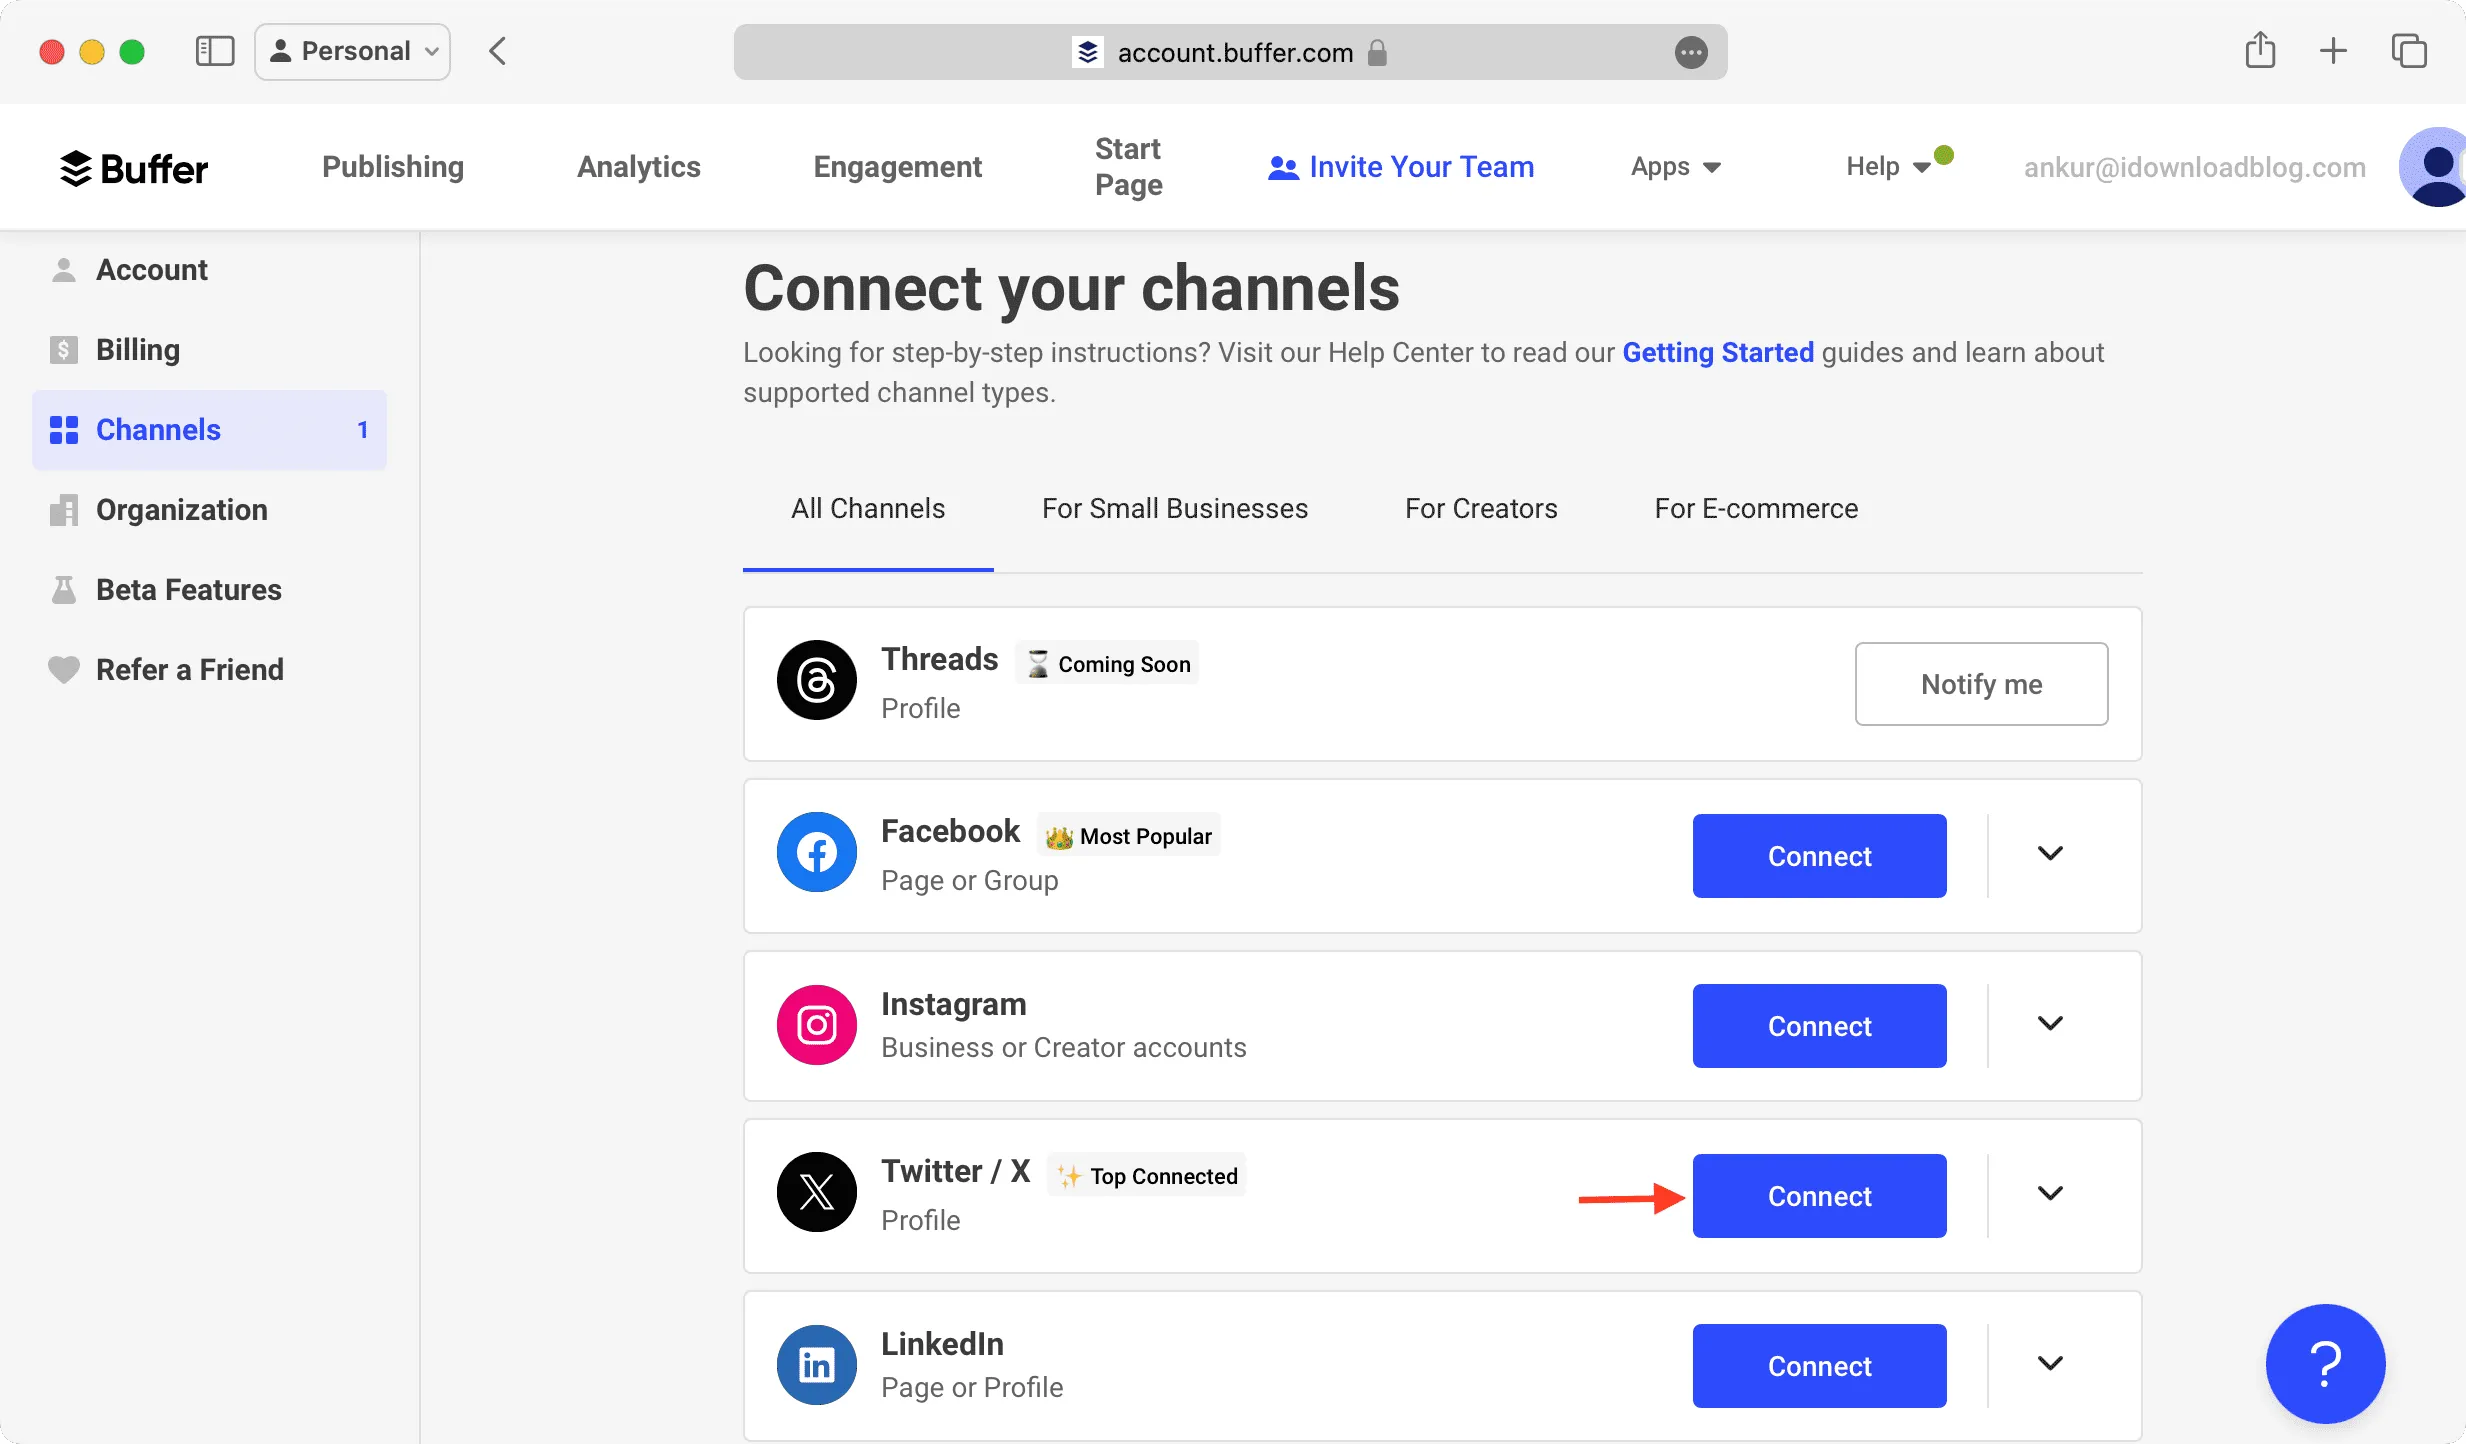Click the Instagram logo icon
Screen dimensions: 2466x1444
[x=817, y=1025]
